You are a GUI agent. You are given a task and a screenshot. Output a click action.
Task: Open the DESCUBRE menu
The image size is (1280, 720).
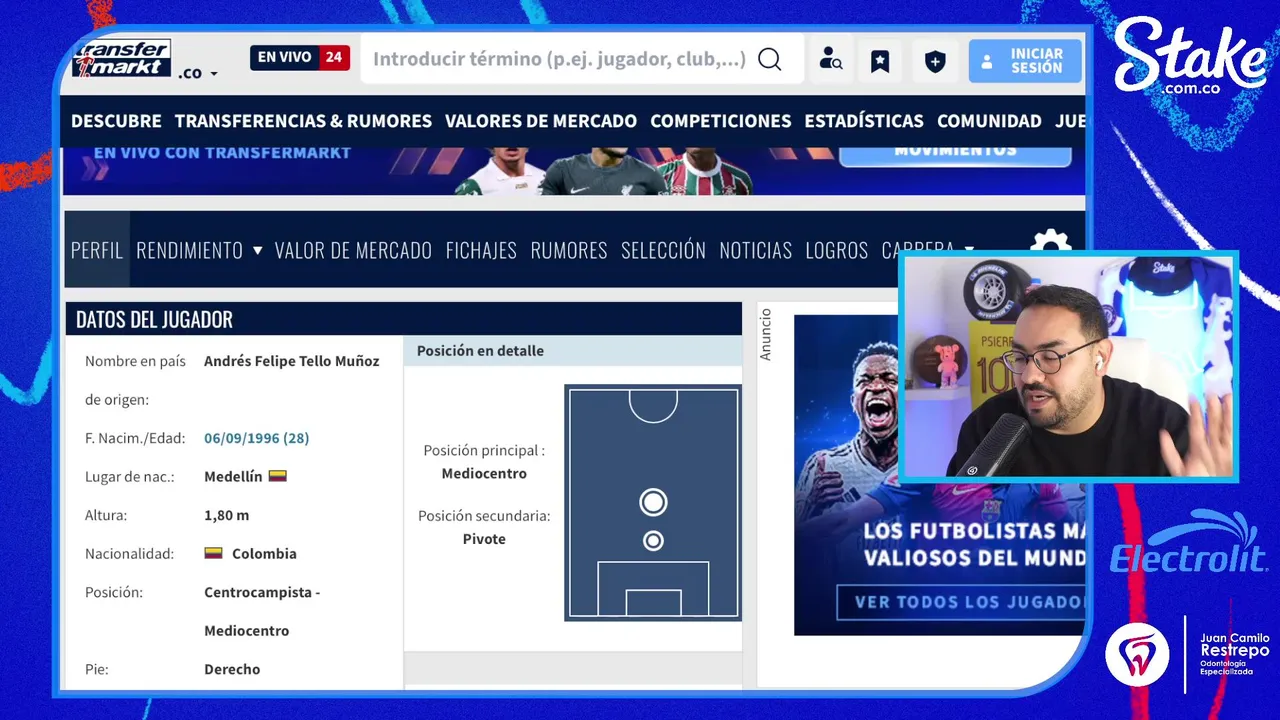(x=116, y=121)
